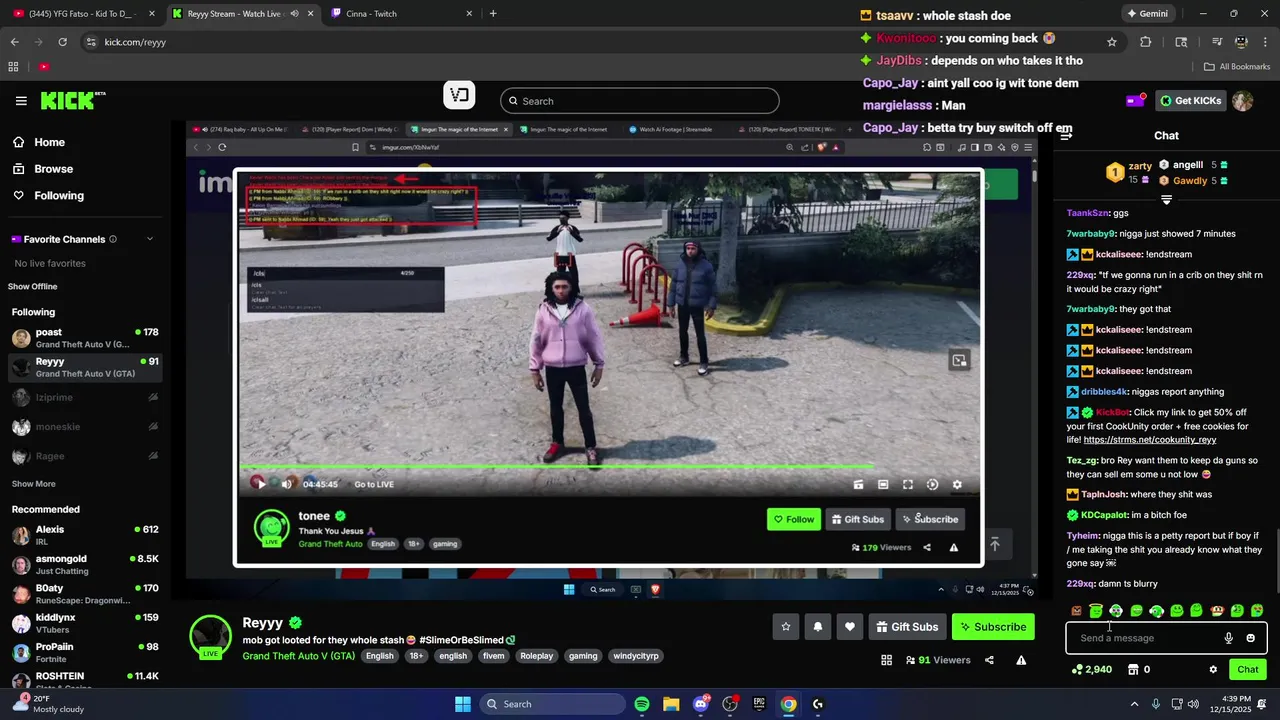The width and height of the screenshot is (1280, 720).
Task: Click the gift icon left of Get KICKs
Action: pyautogui.click(x=1136, y=100)
